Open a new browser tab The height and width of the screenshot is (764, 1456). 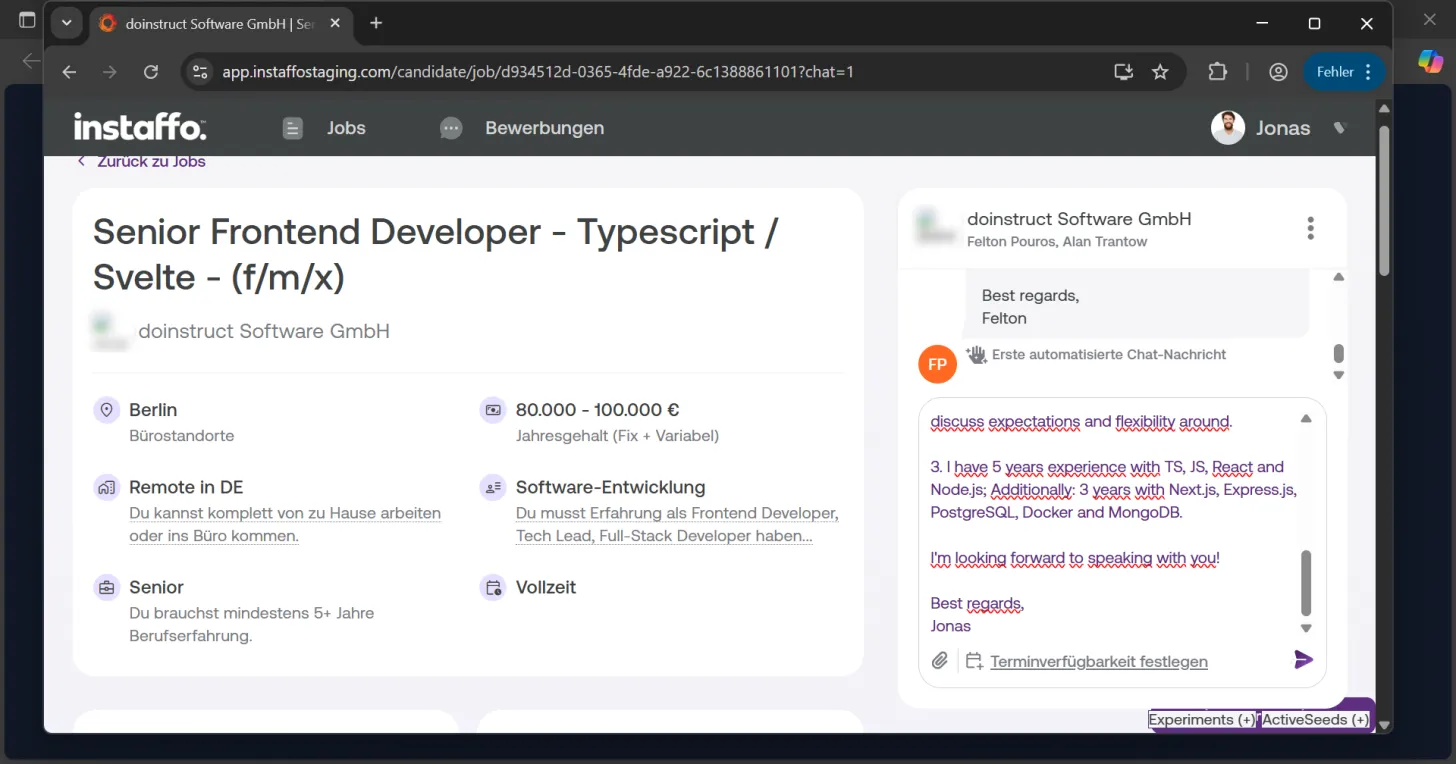point(376,23)
